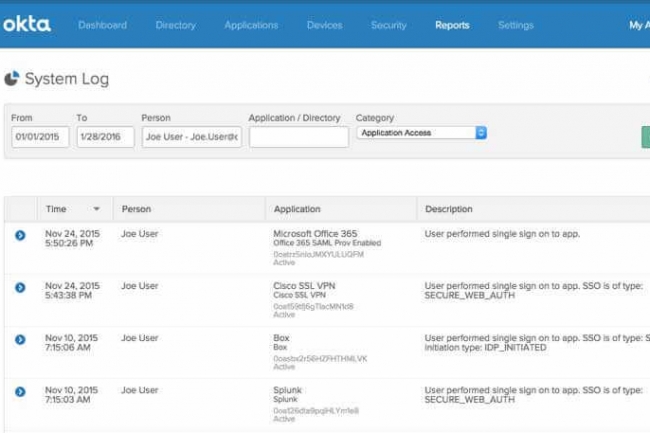This screenshot has width=650, height=433.
Task: Expand the Microsoft Office 365 log row
Action: pos(20,235)
